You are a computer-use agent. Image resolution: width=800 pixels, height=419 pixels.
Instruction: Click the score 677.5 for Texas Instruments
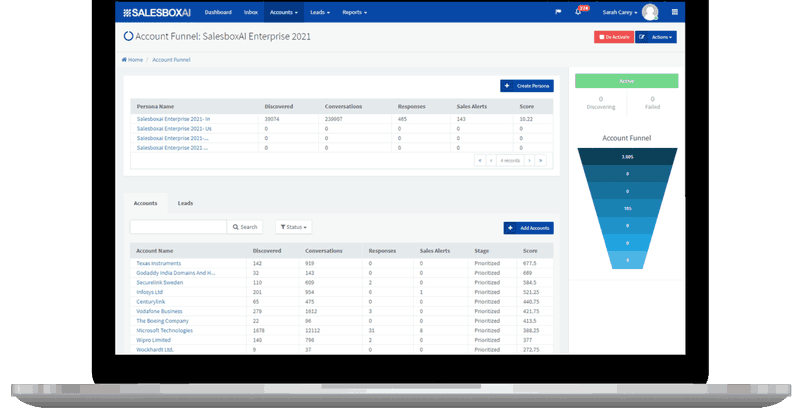coord(530,263)
